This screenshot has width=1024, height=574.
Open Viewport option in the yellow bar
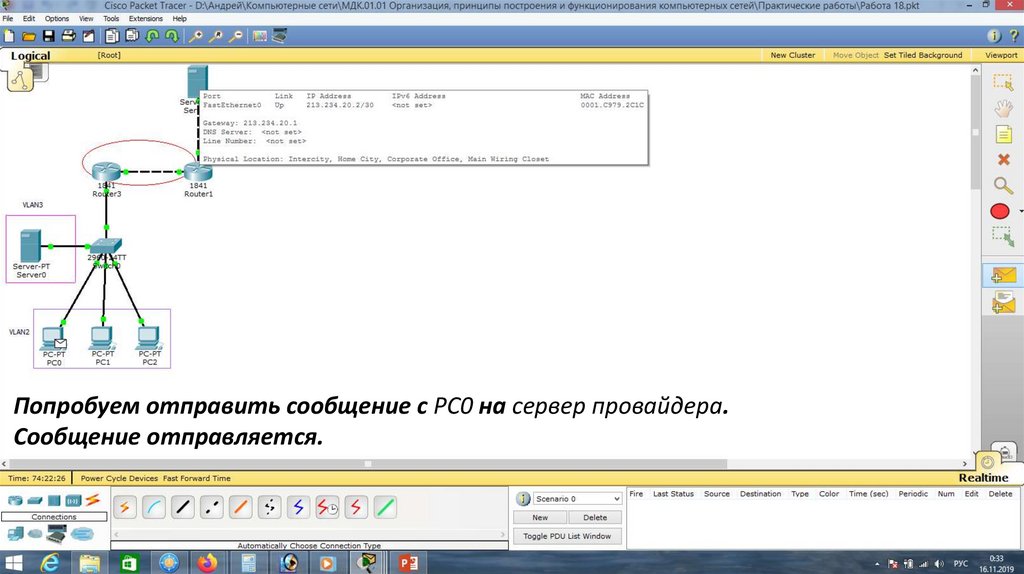tap(1001, 55)
